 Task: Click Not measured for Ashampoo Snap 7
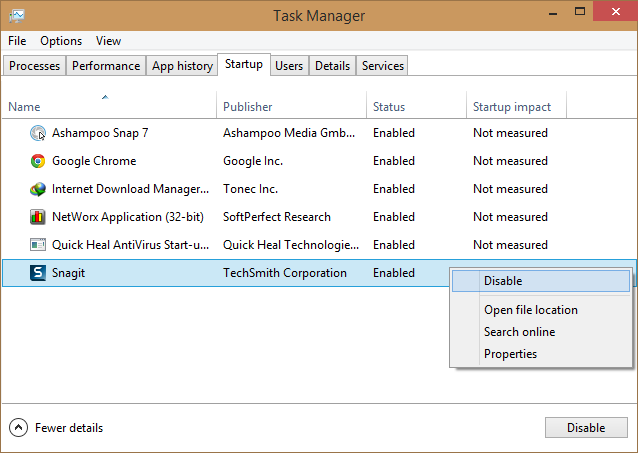tap(510, 133)
